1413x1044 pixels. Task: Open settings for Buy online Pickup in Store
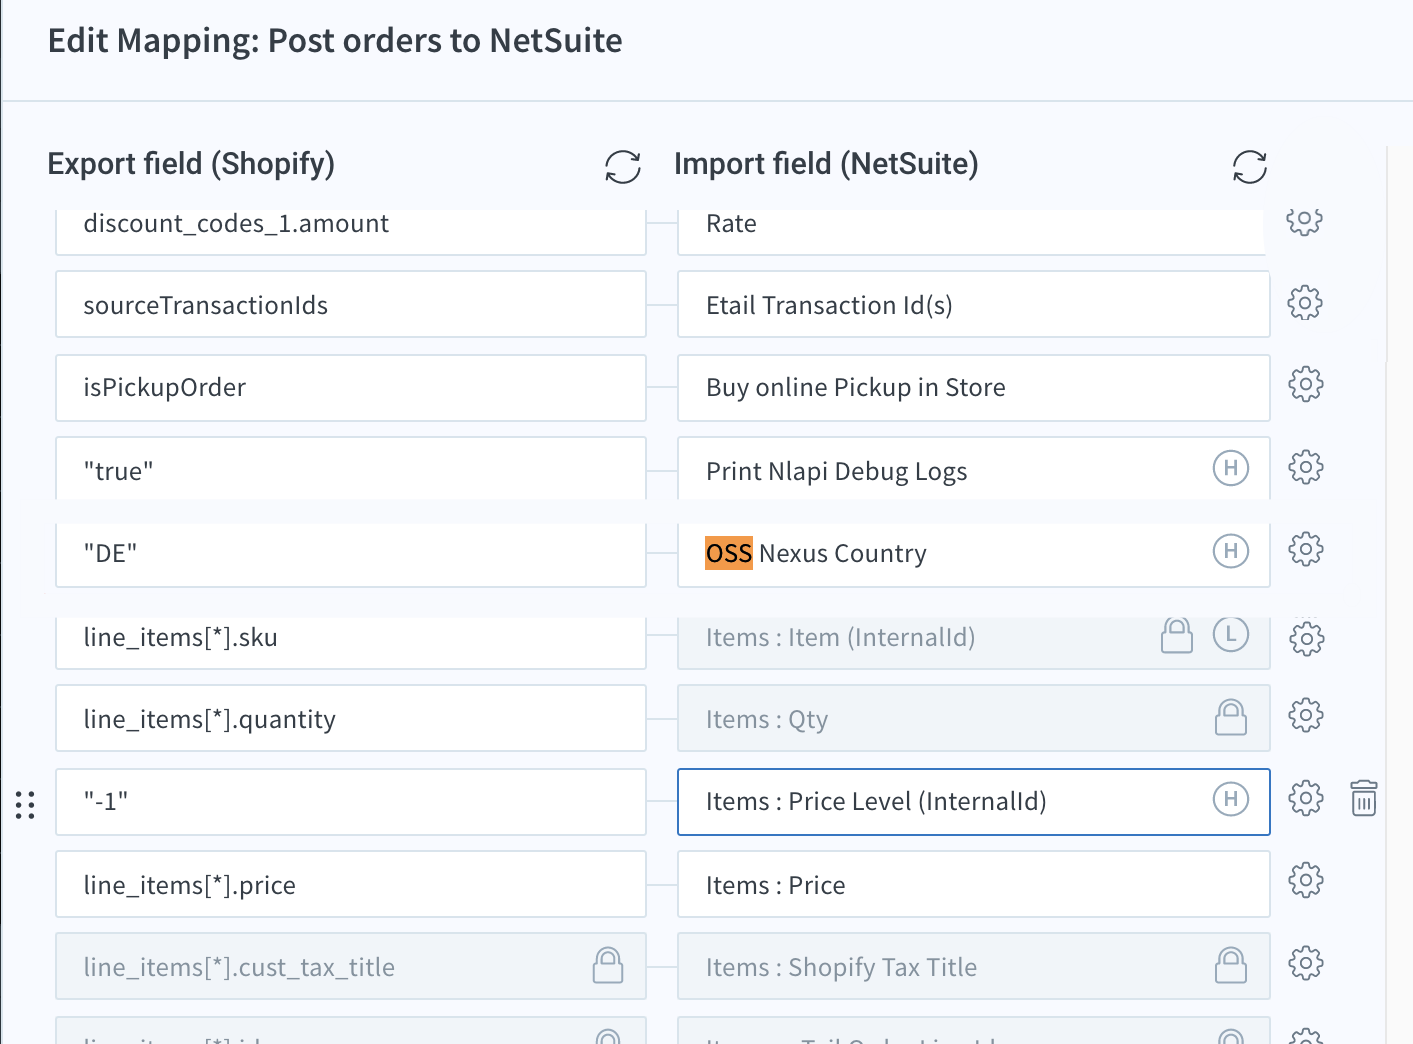[1305, 385]
